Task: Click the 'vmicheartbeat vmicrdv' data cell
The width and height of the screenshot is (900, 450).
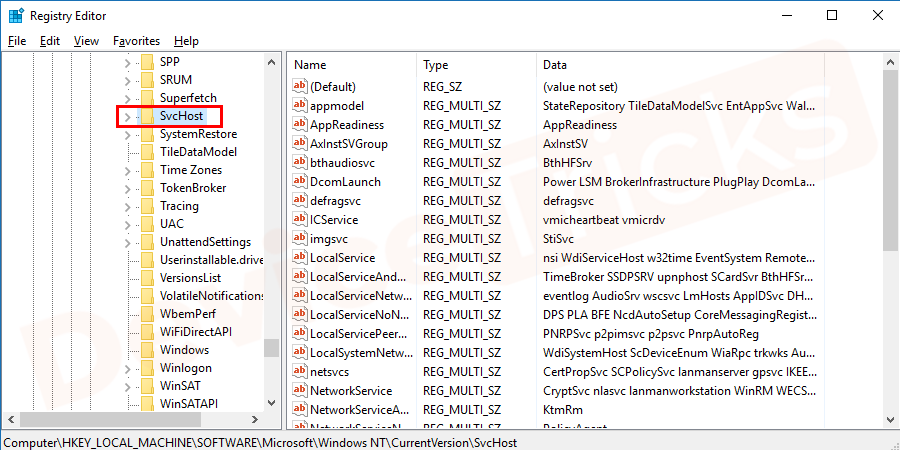Action: tap(604, 220)
